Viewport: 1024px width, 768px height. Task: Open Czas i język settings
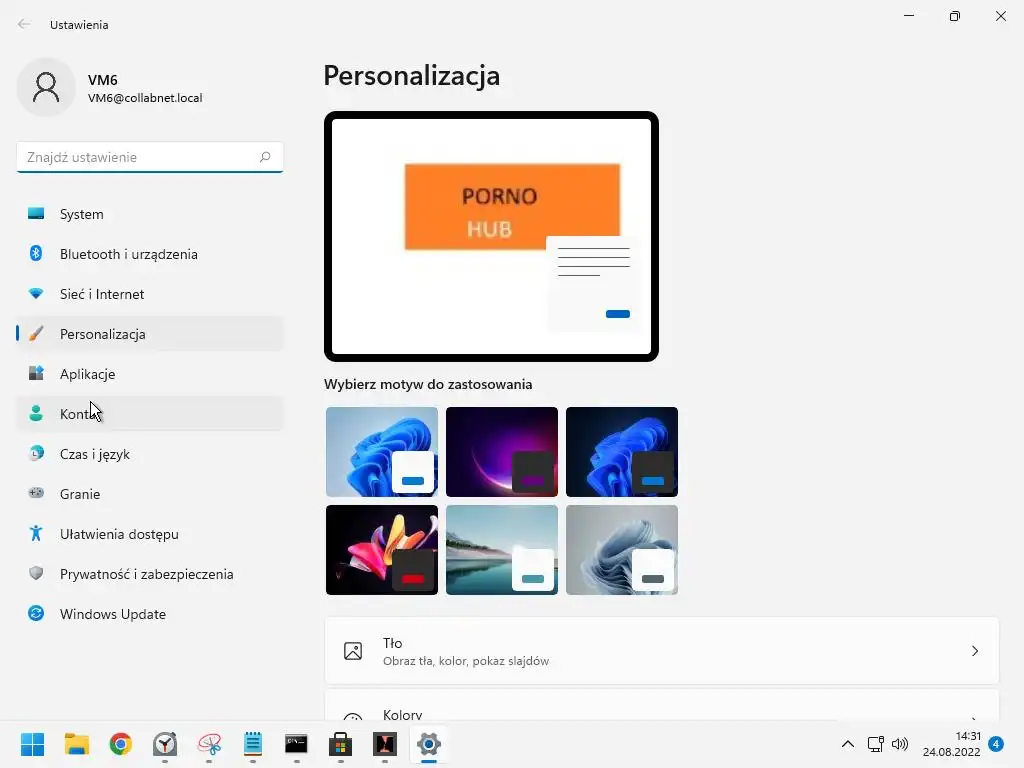click(x=150, y=454)
